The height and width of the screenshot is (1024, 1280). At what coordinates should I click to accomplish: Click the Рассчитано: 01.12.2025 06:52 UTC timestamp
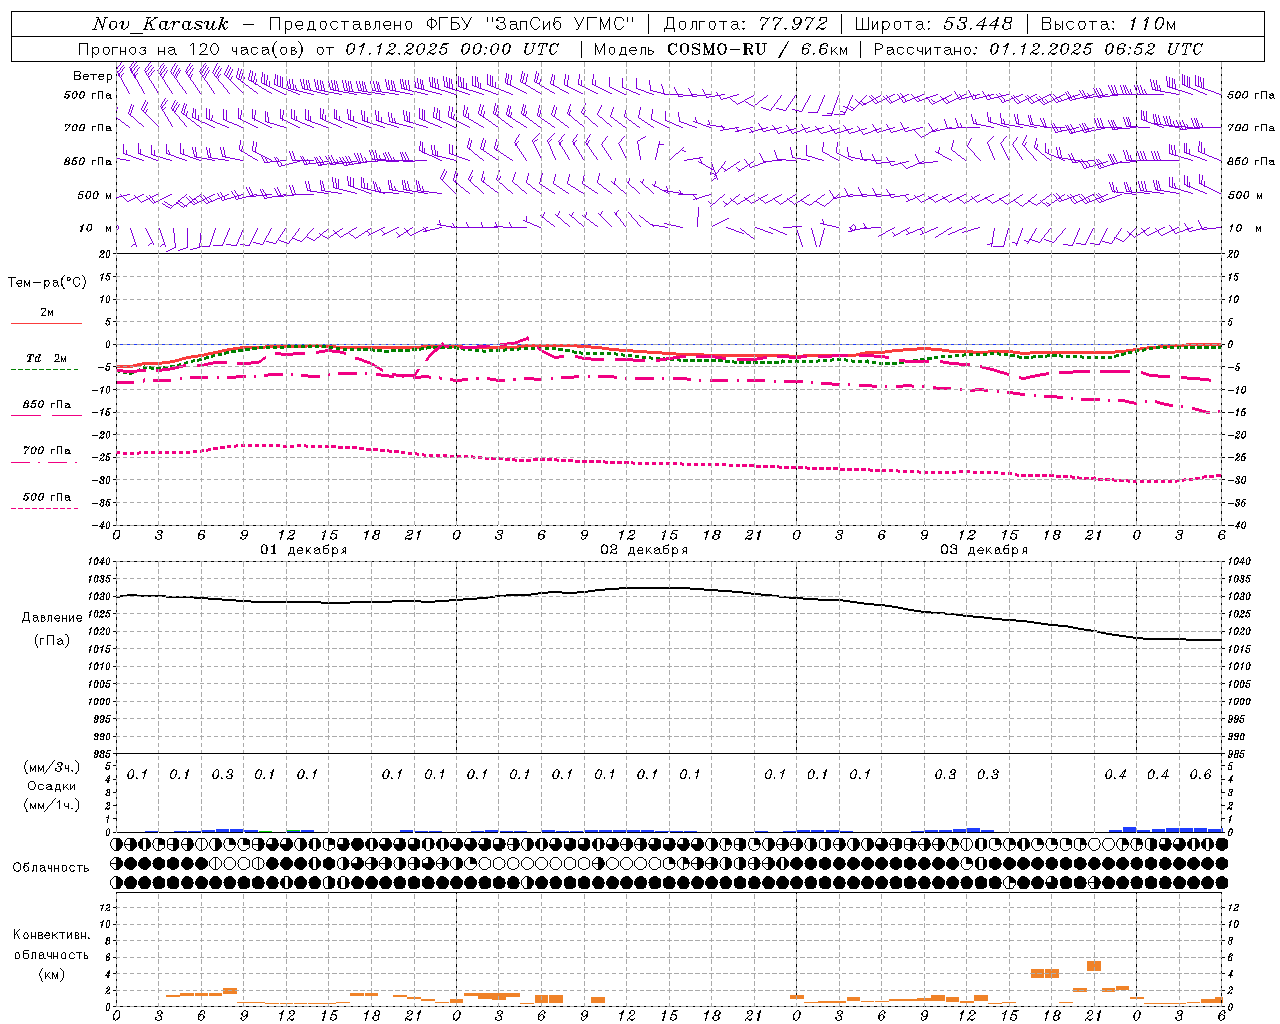[1038, 49]
